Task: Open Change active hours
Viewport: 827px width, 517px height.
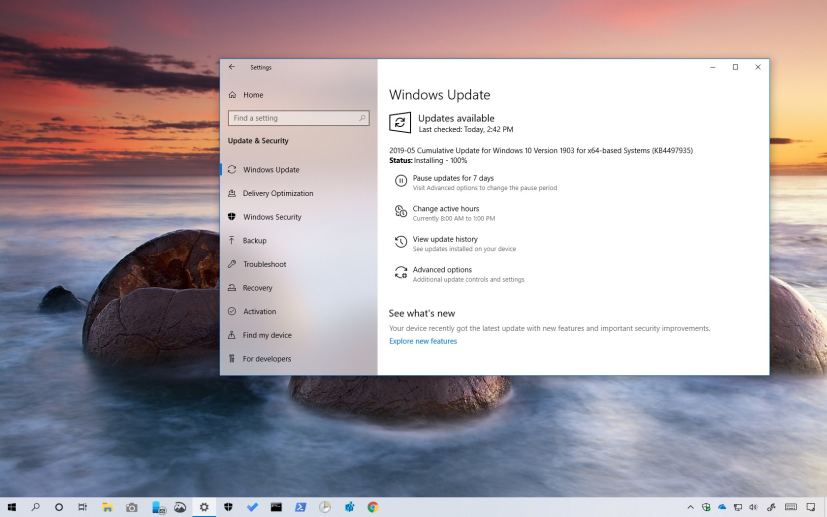Action: click(x=446, y=209)
